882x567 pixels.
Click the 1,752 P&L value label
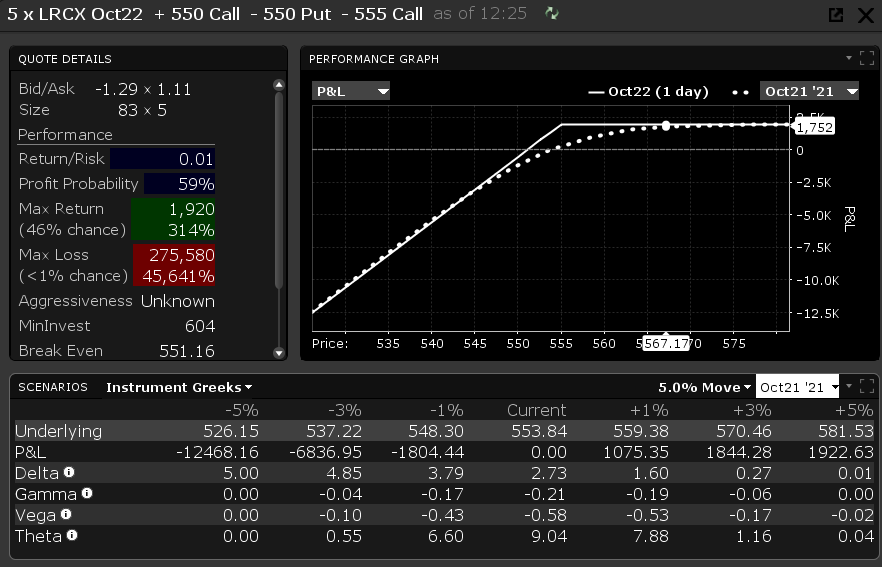[x=813, y=127]
